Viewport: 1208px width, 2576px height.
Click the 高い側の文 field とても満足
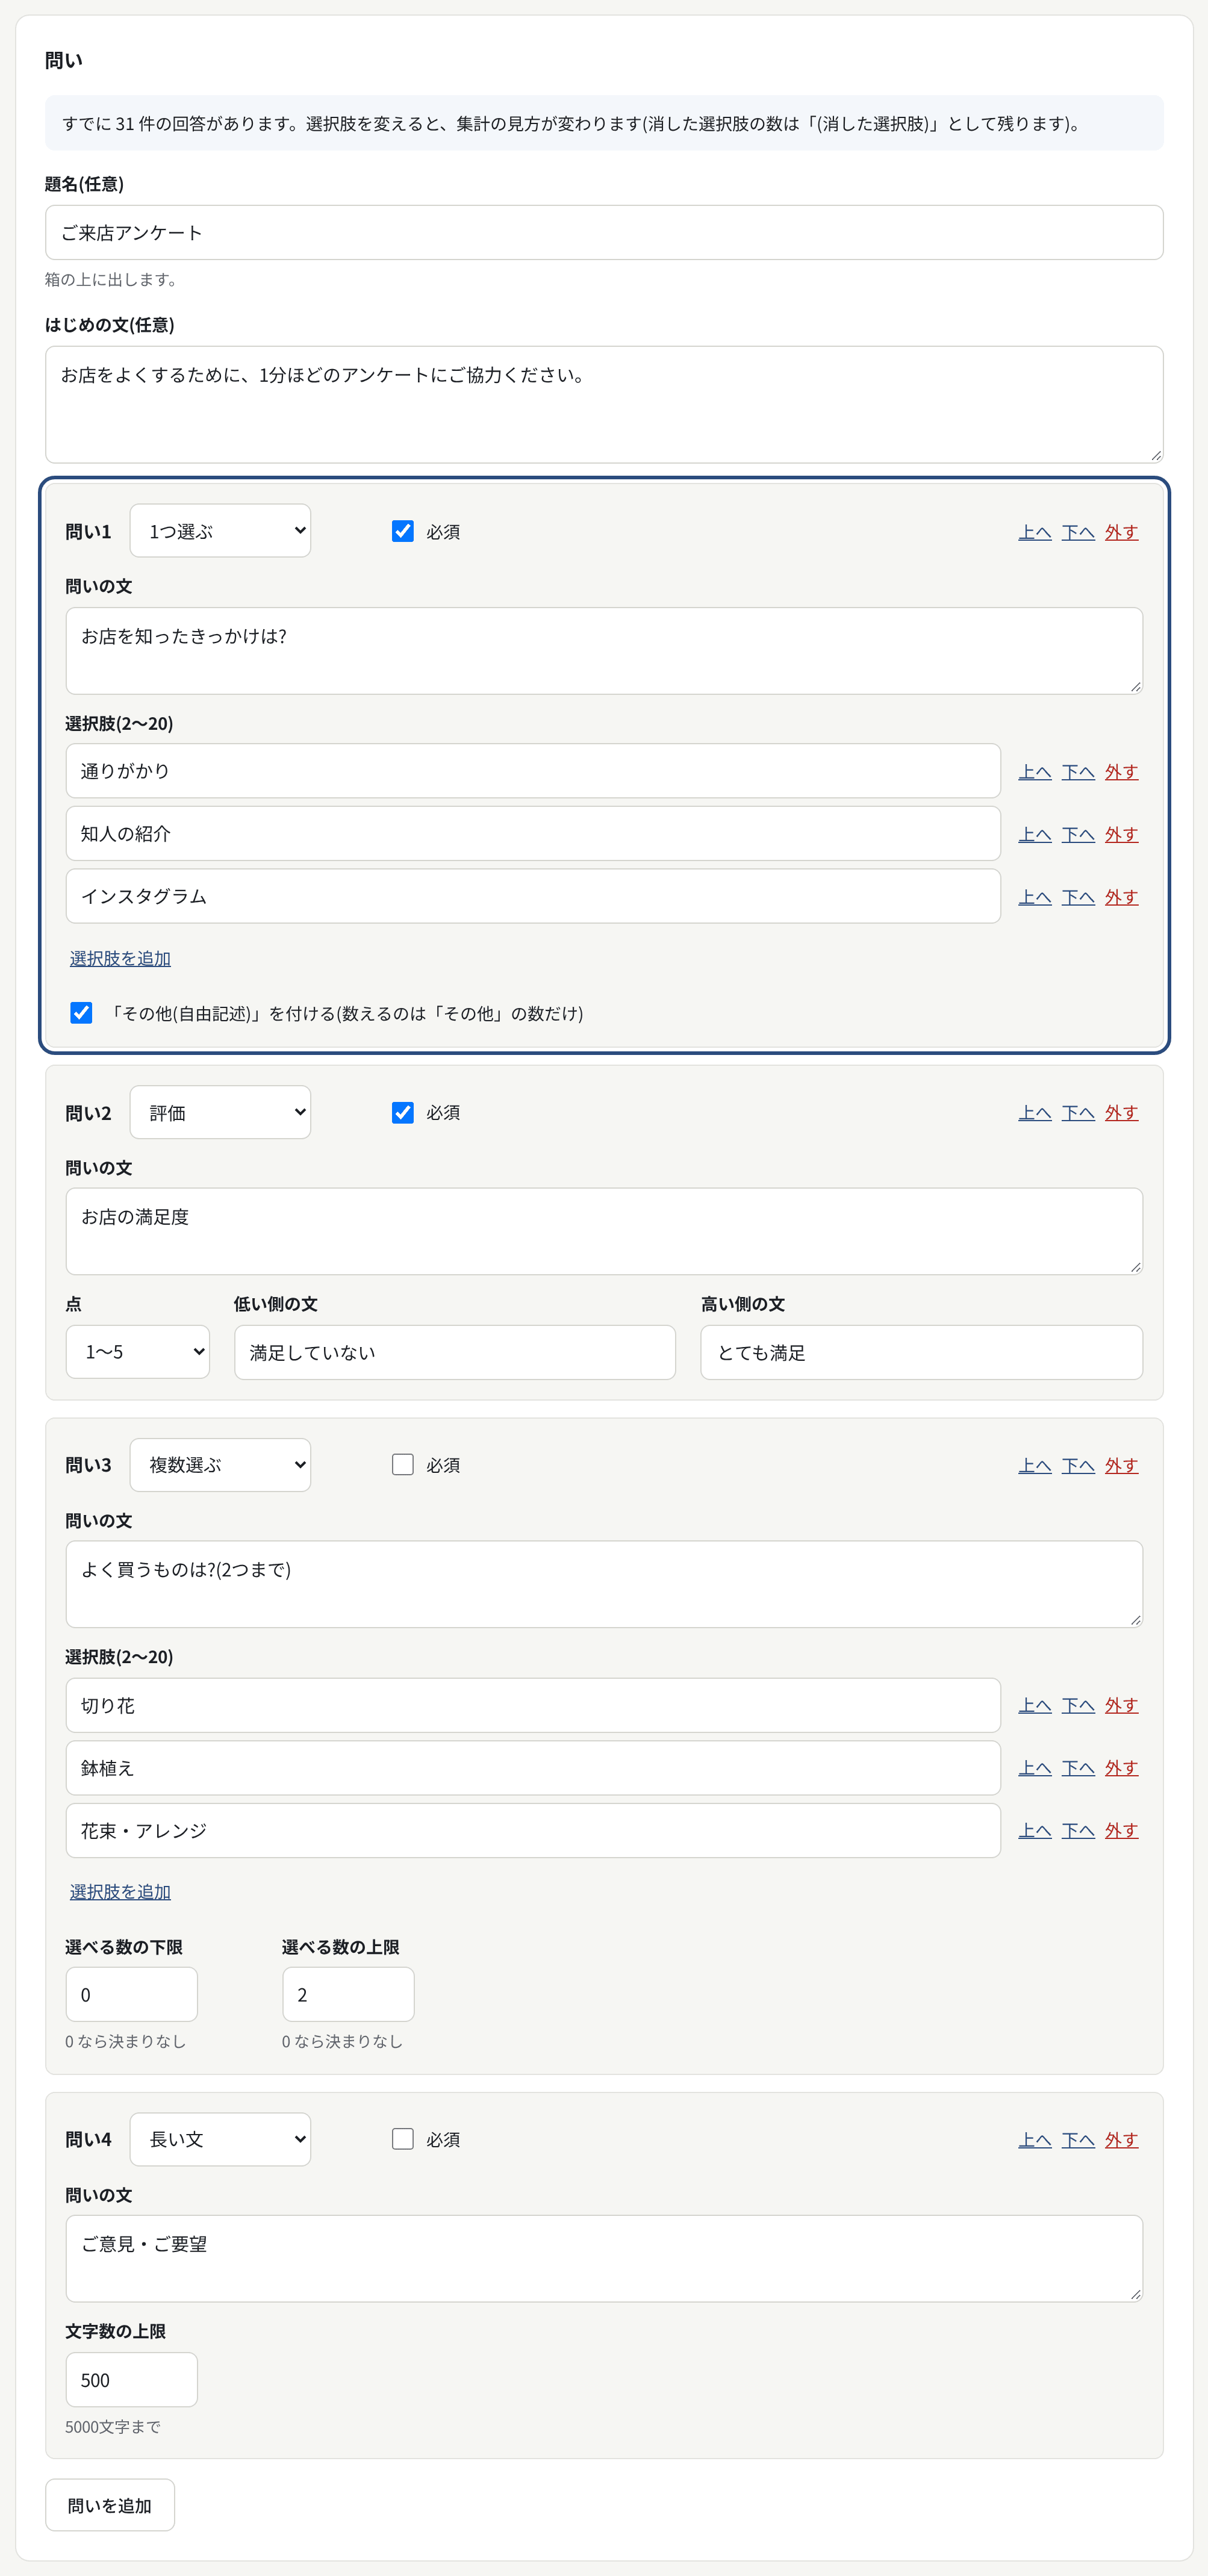pyautogui.click(x=921, y=1352)
